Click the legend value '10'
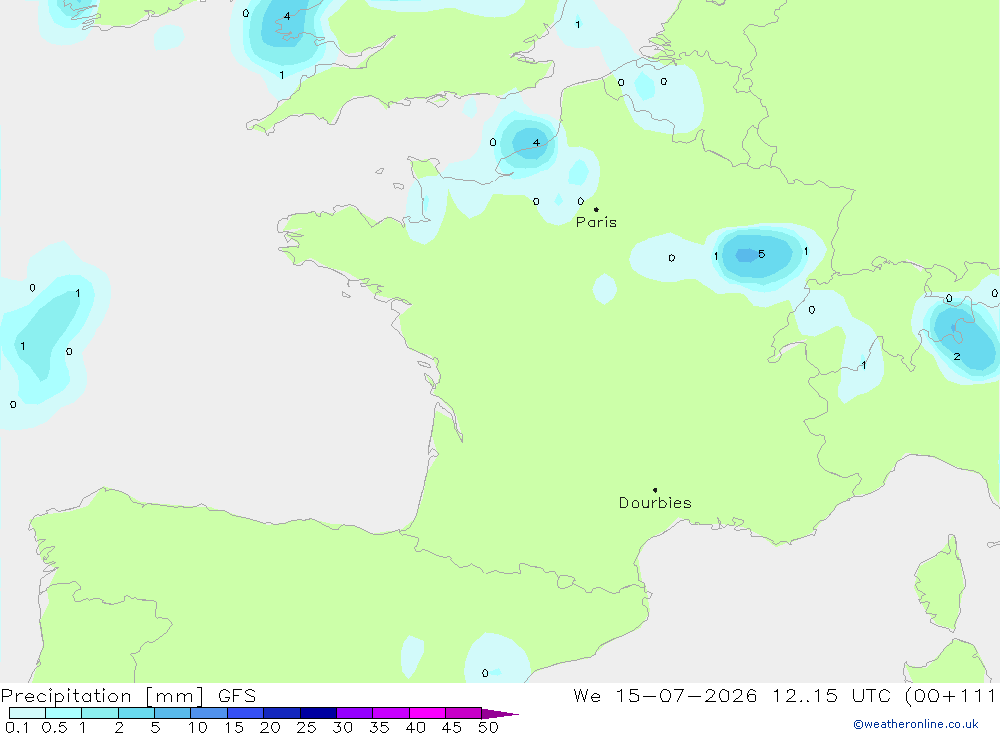The width and height of the screenshot is (1000, 733). click(198, 727)
